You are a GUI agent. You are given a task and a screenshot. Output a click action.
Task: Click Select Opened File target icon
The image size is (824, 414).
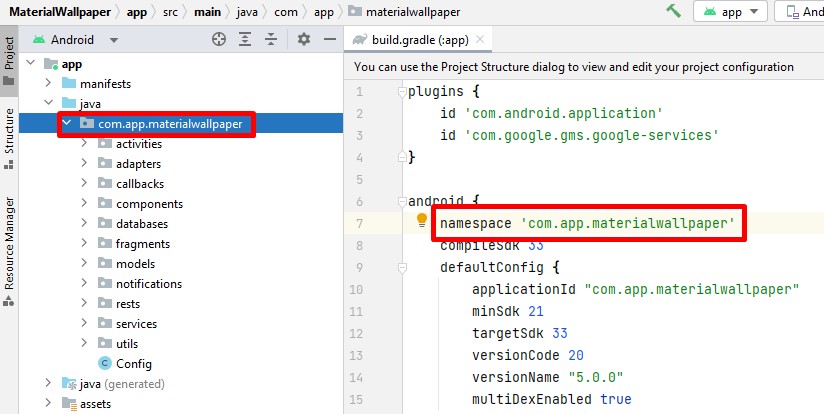click(x=219, y=39)
